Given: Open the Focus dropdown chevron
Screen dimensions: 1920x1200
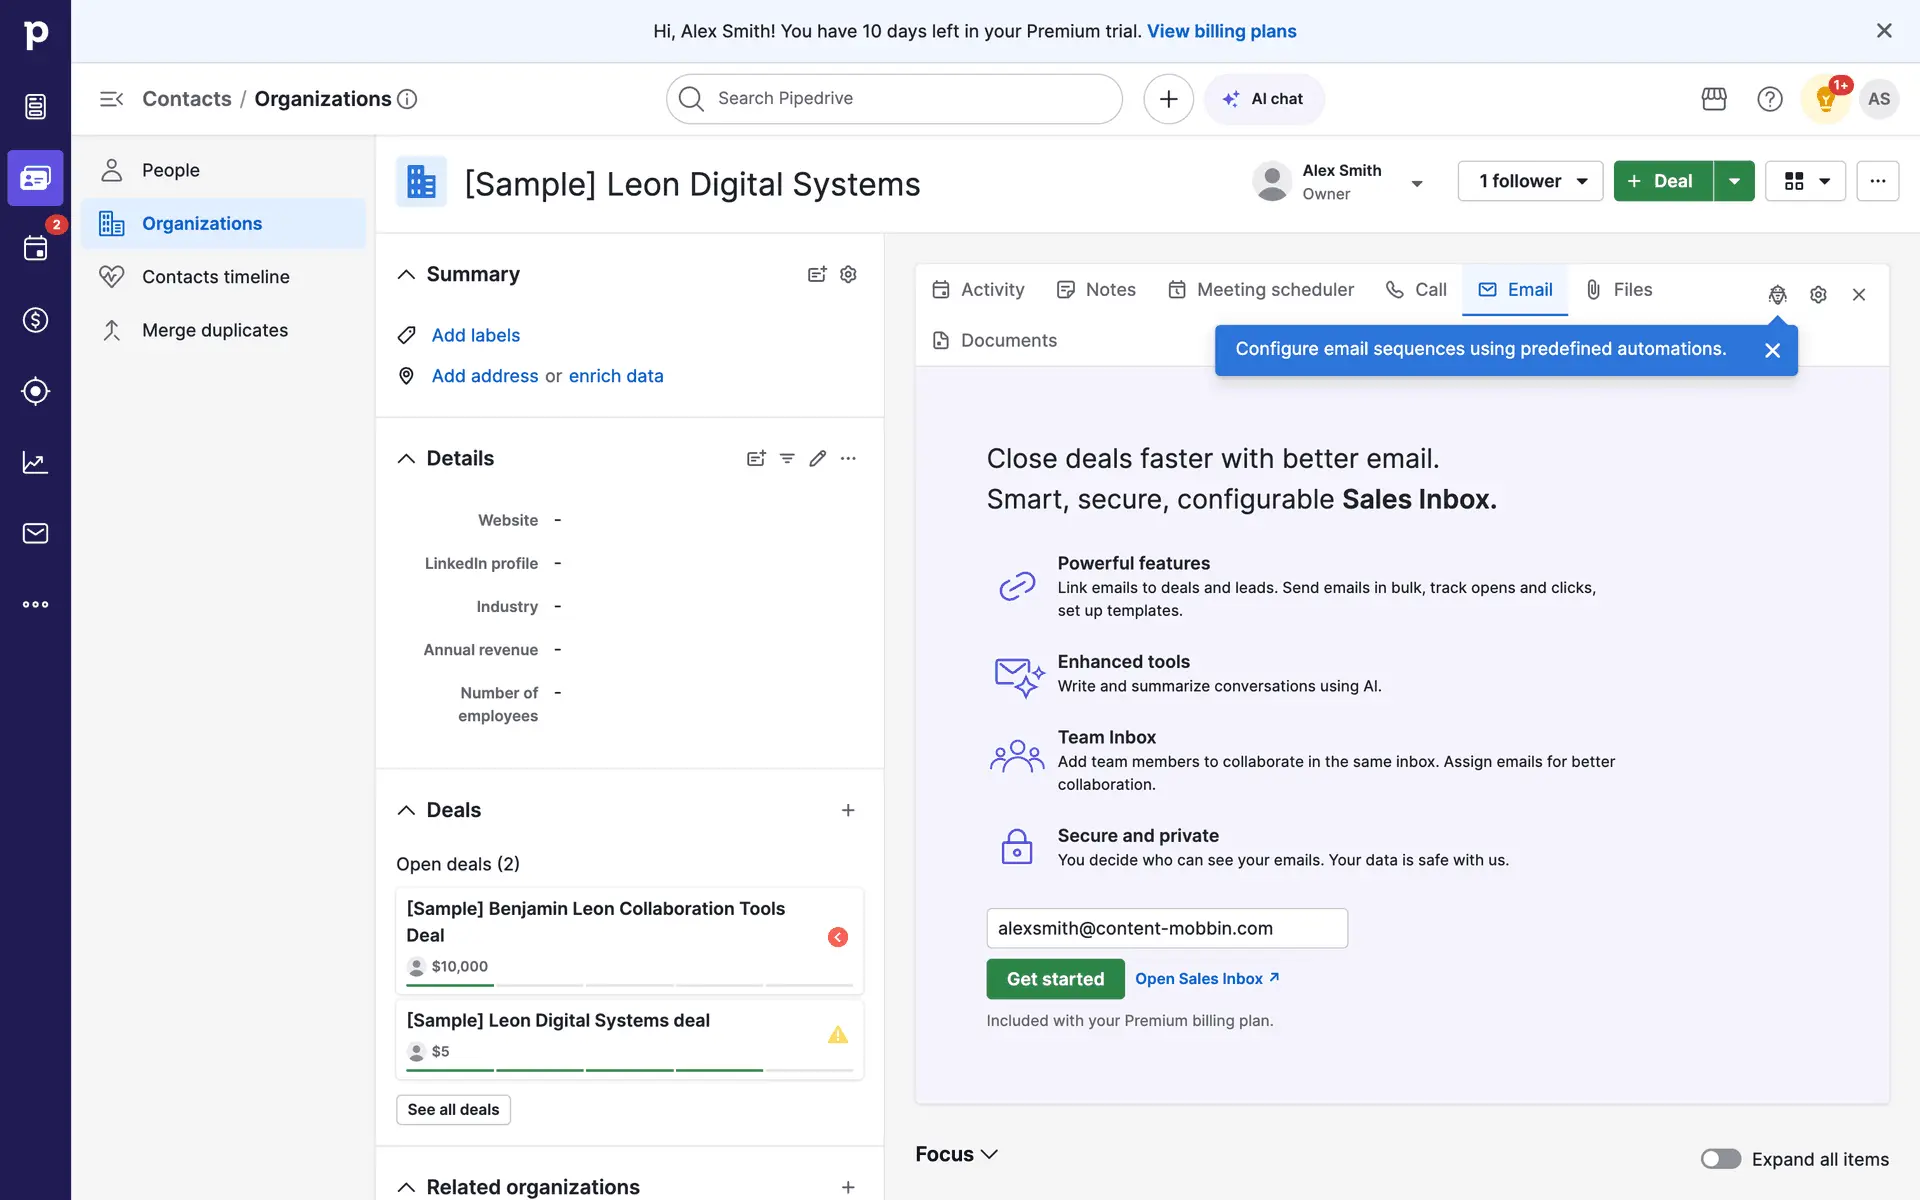Looking at the screenshot, I should click(x=989, y=1154).
